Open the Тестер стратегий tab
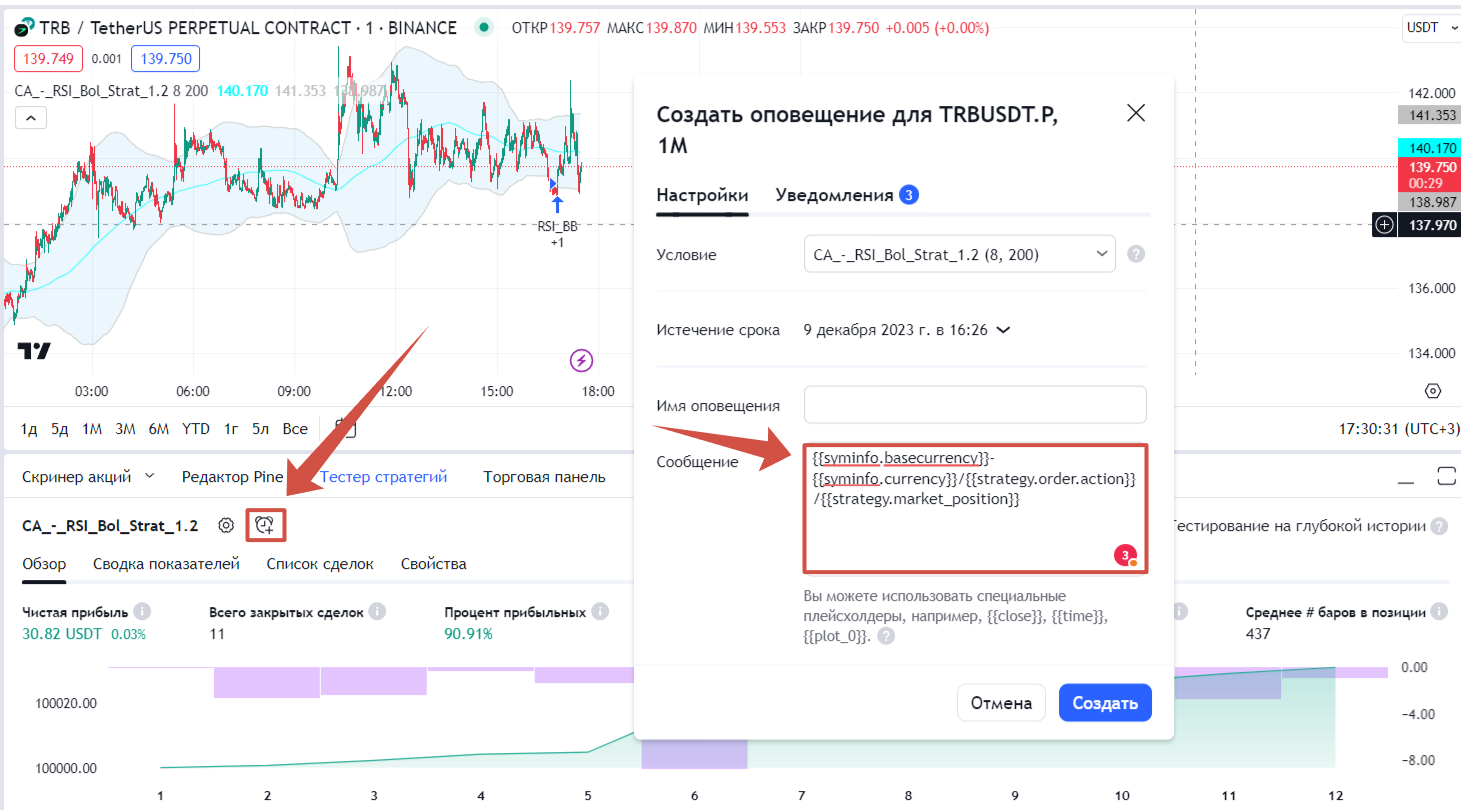 (384, 476)
